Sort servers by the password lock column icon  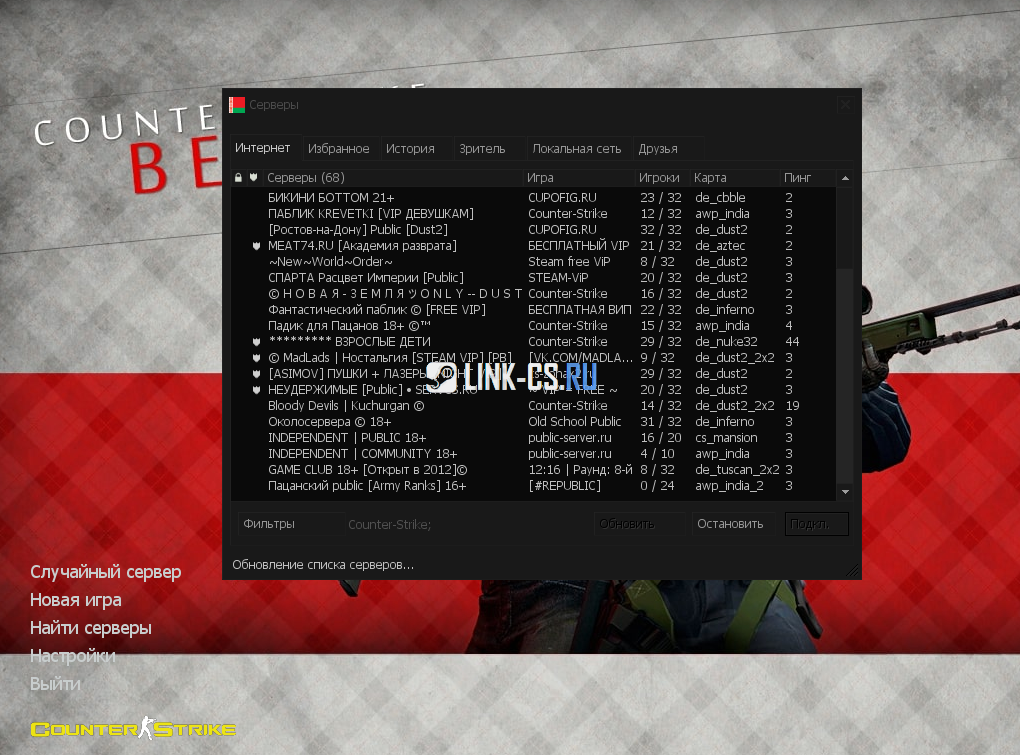238,177
